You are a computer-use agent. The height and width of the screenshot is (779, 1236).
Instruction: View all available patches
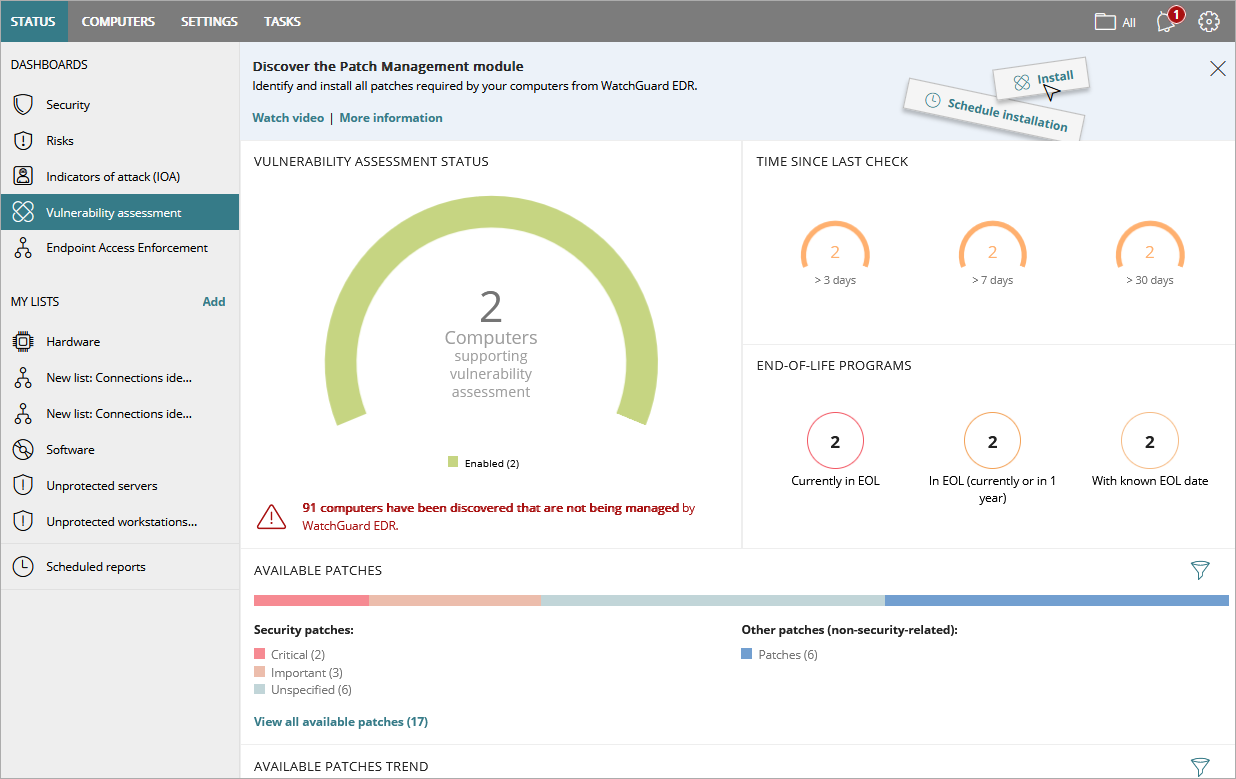coord(341,721)
